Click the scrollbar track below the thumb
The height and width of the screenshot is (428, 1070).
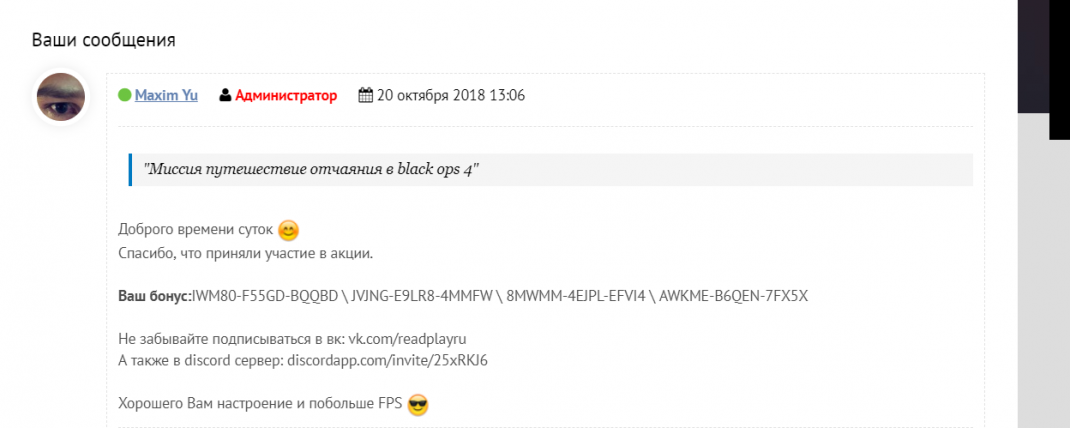[x=1043, y=273]
